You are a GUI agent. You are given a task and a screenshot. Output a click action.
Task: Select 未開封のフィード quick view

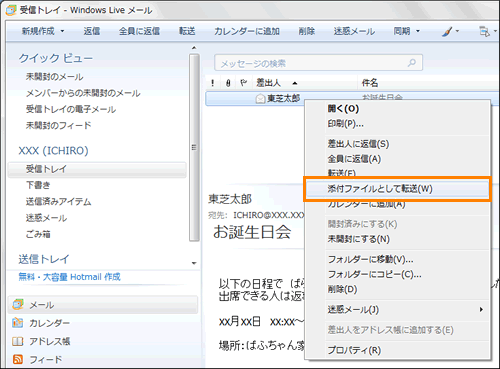[59, 126]
